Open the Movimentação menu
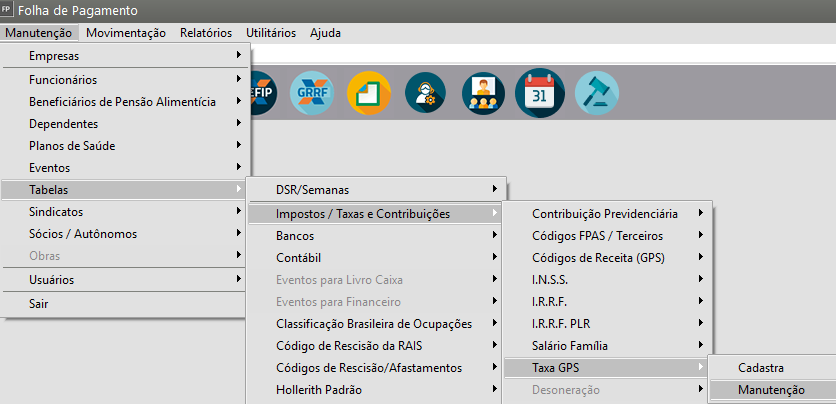 click(126, 32)
